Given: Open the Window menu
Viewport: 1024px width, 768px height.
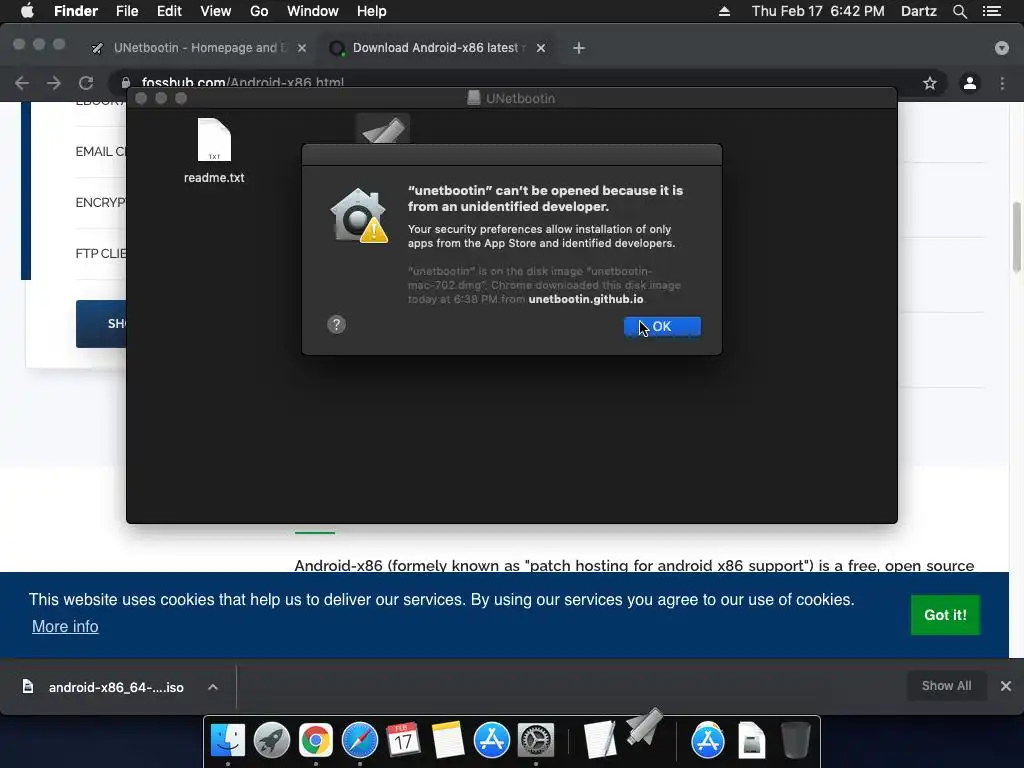Looking at the screenshot, I should (313, 11).
